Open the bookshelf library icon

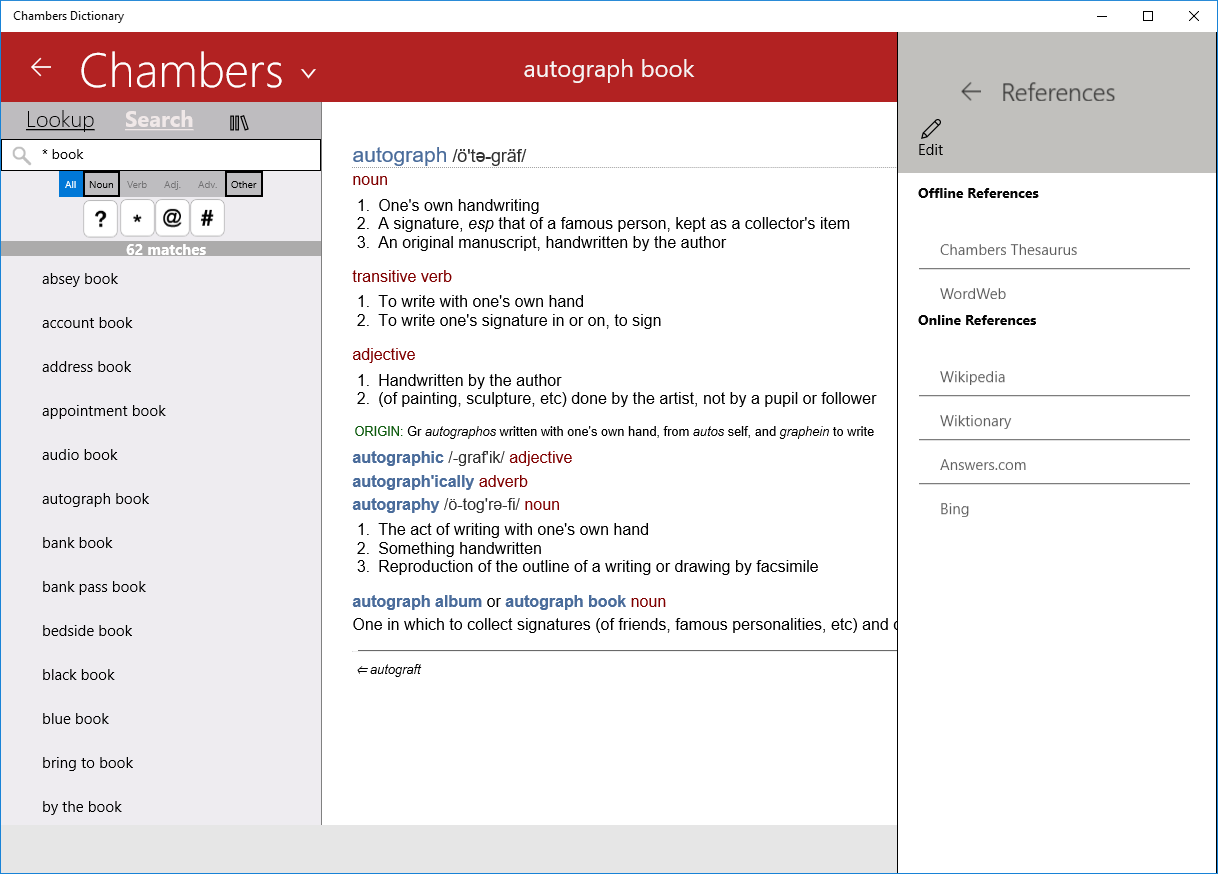239,121
